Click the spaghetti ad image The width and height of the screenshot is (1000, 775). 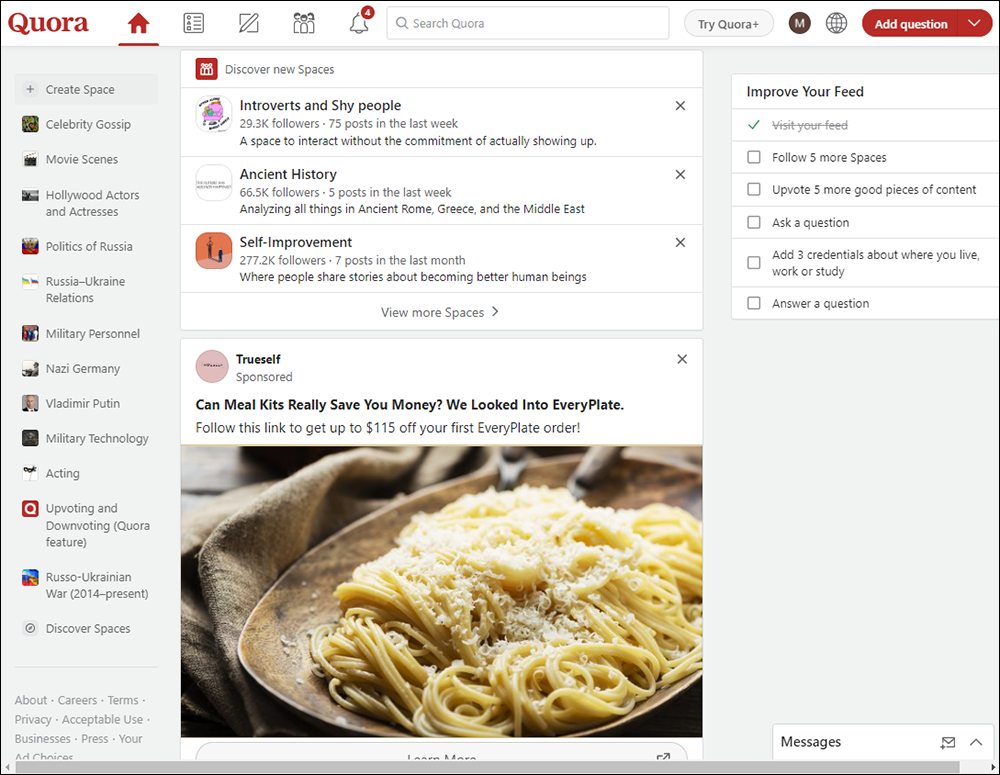(441, 591)
